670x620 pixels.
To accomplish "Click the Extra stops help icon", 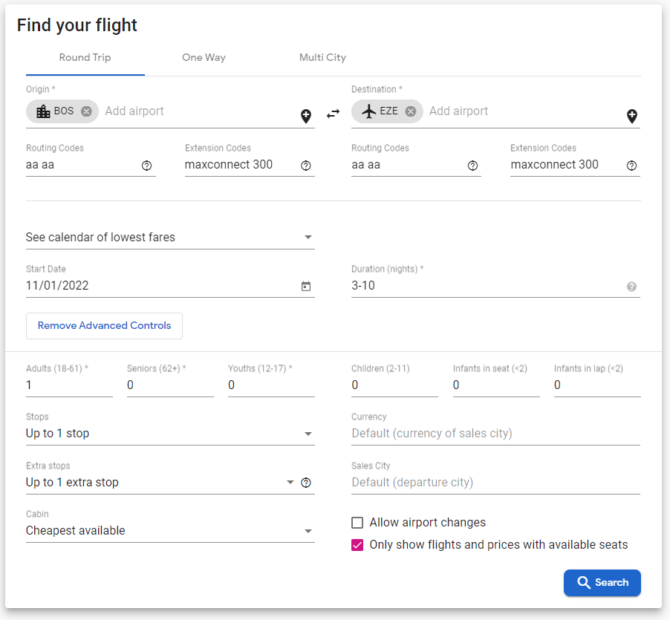I will point(307,483).
